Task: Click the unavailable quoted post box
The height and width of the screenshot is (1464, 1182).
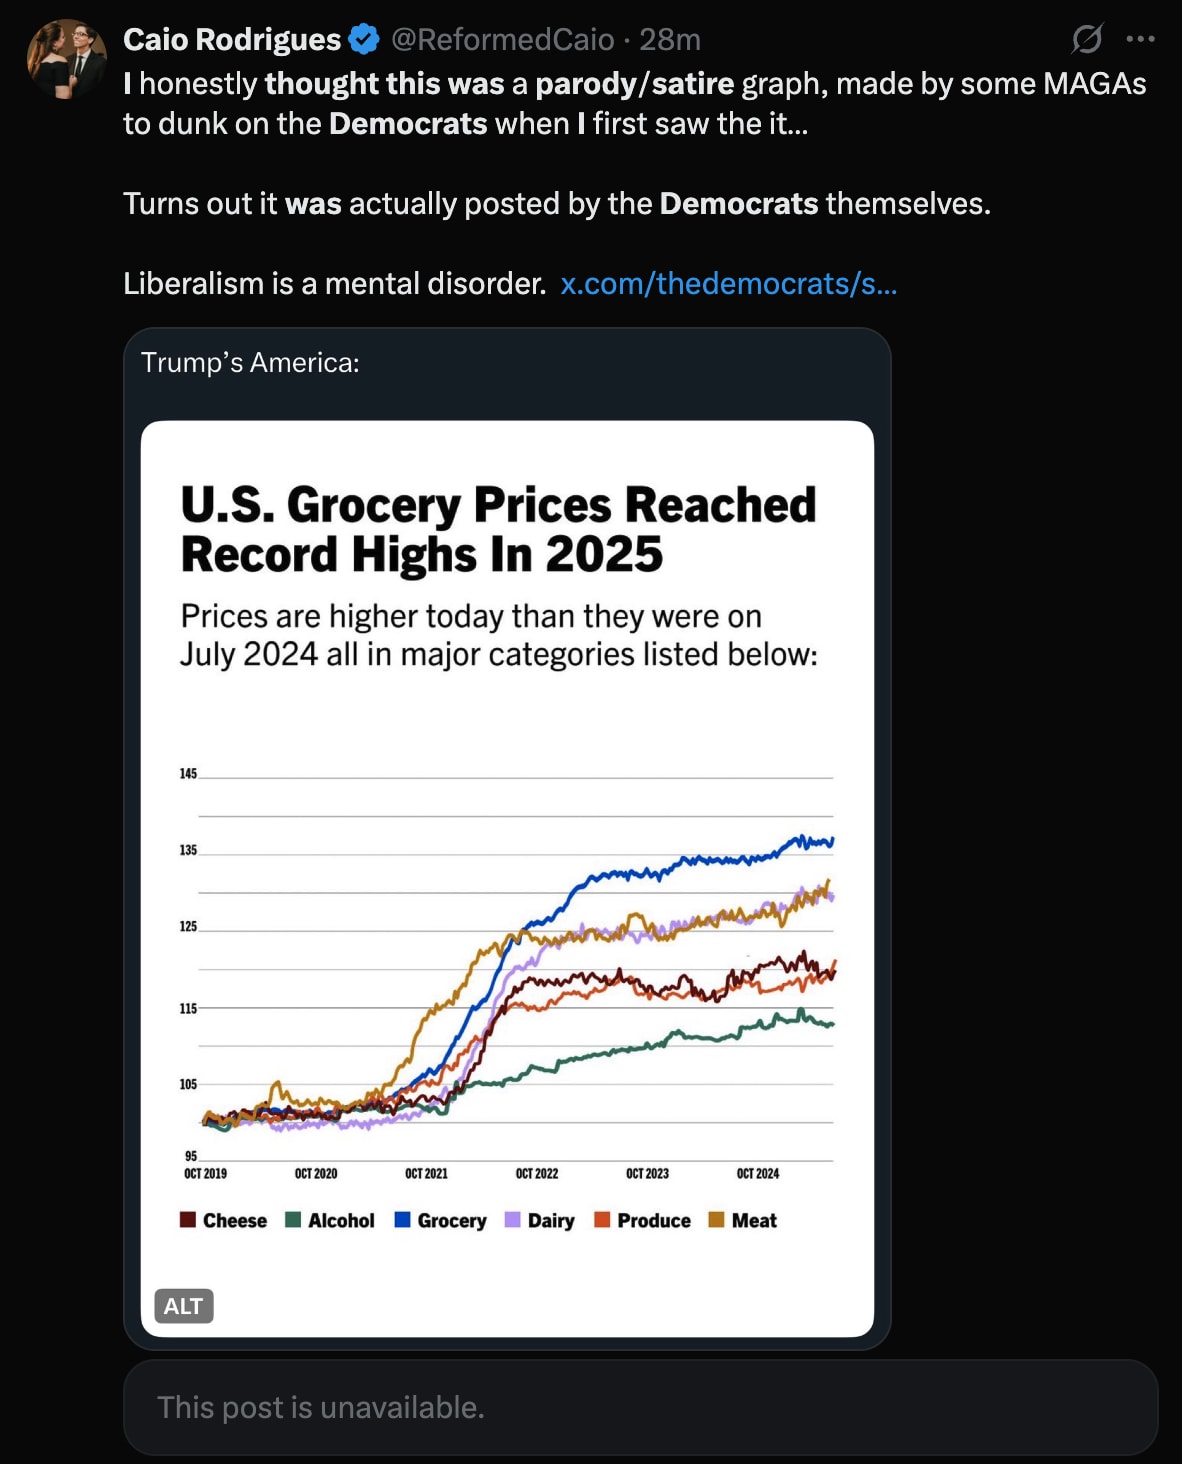Action: [640, 1407]
